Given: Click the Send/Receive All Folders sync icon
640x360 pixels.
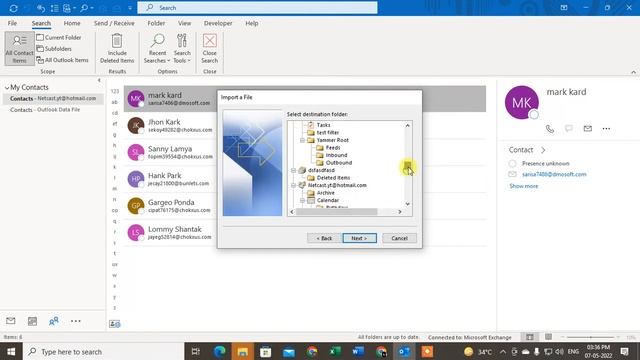Looking at the screenshot, I should click(13, 8).
